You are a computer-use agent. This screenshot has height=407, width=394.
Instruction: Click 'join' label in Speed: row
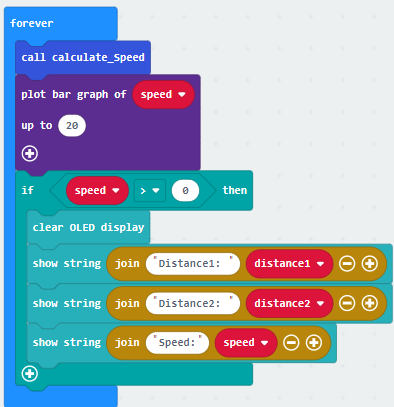(127, 343)
